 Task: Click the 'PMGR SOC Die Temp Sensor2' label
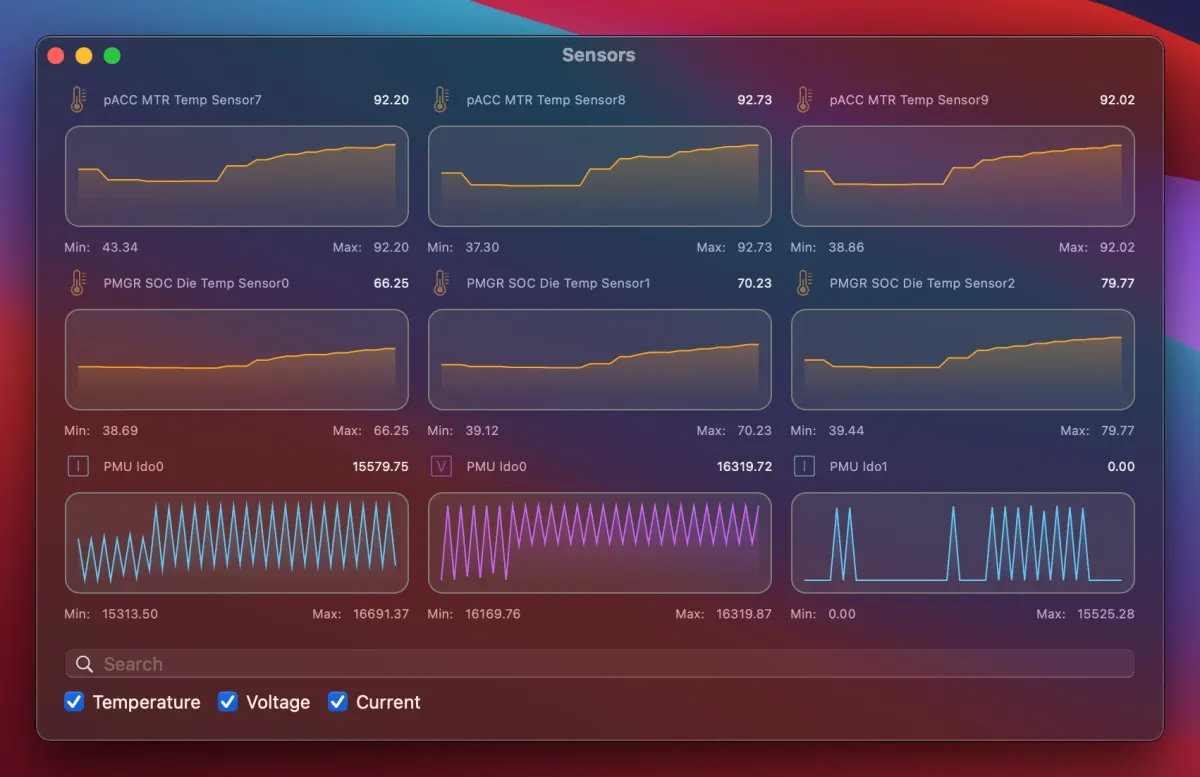tap(922, 283)
